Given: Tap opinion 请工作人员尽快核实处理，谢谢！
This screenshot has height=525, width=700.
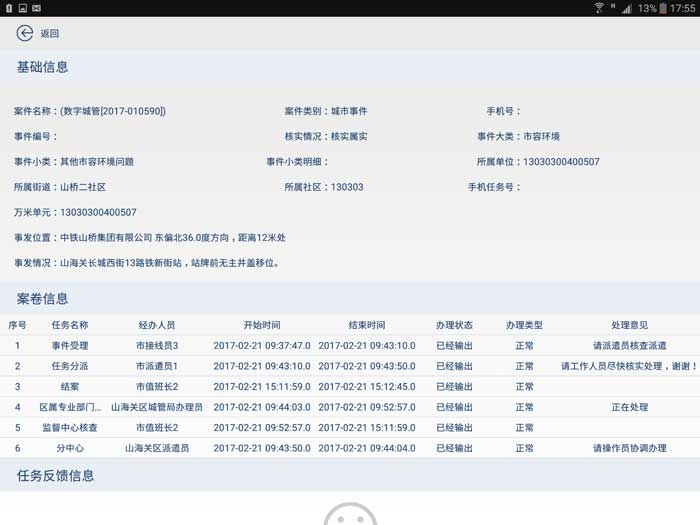Looking at the screenshot, I should pos(629,366).
